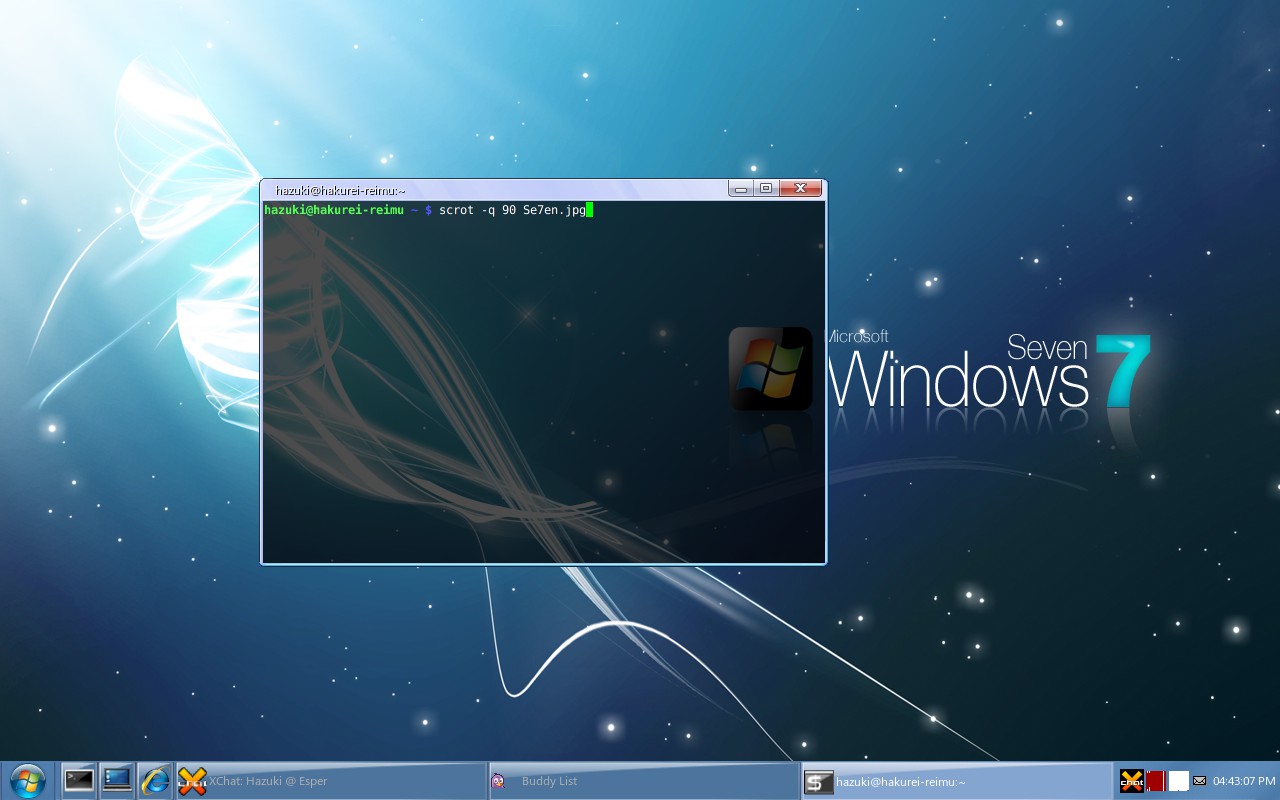Click the hazuki@hakurei-reimu green prompt text
This screenshot has width=1280, height=800.
tap(335, 210)
